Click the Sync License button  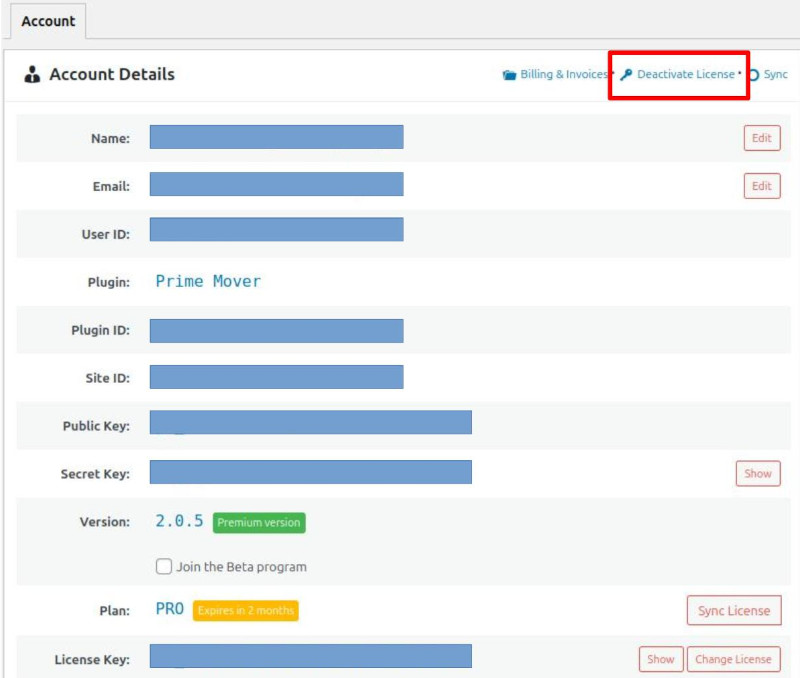[734, 610]
